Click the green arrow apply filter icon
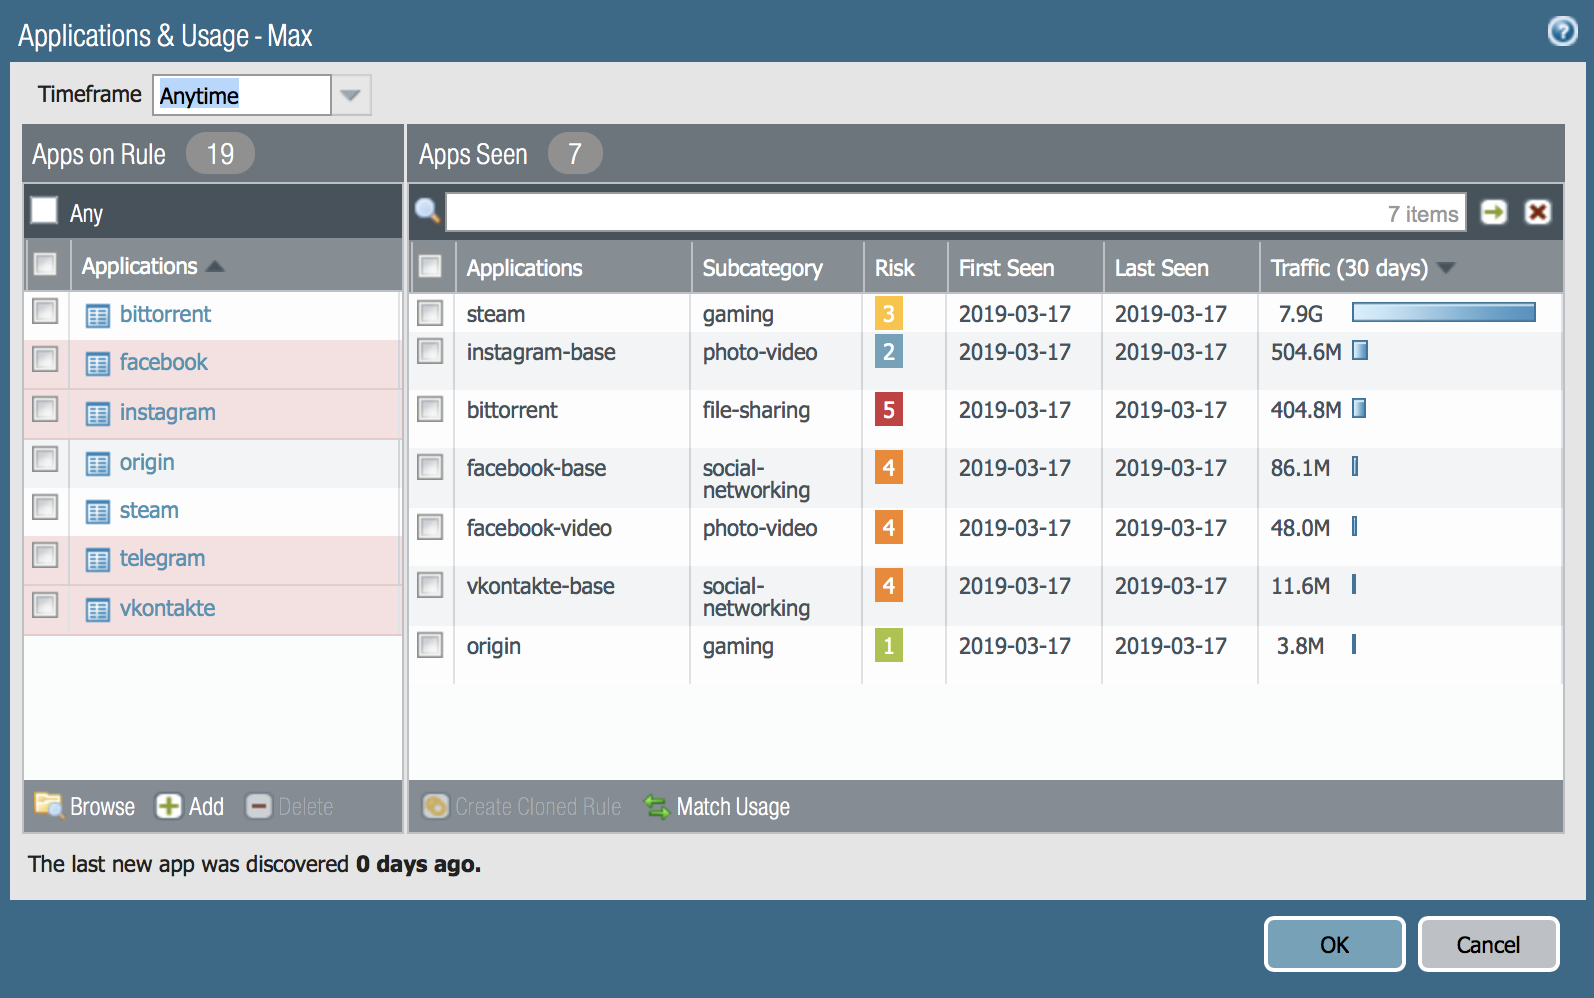 coord(1494,212)
